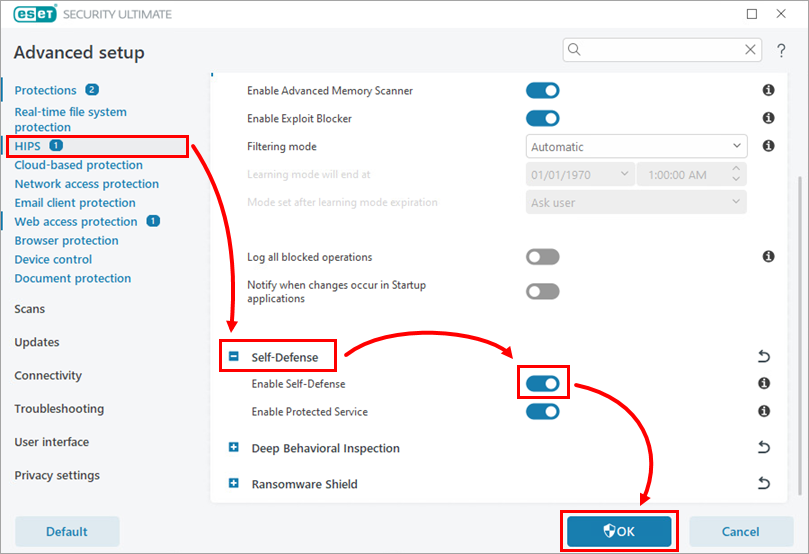
Task: Collapse the Self-Defense section
Action: tap(234, 357)
